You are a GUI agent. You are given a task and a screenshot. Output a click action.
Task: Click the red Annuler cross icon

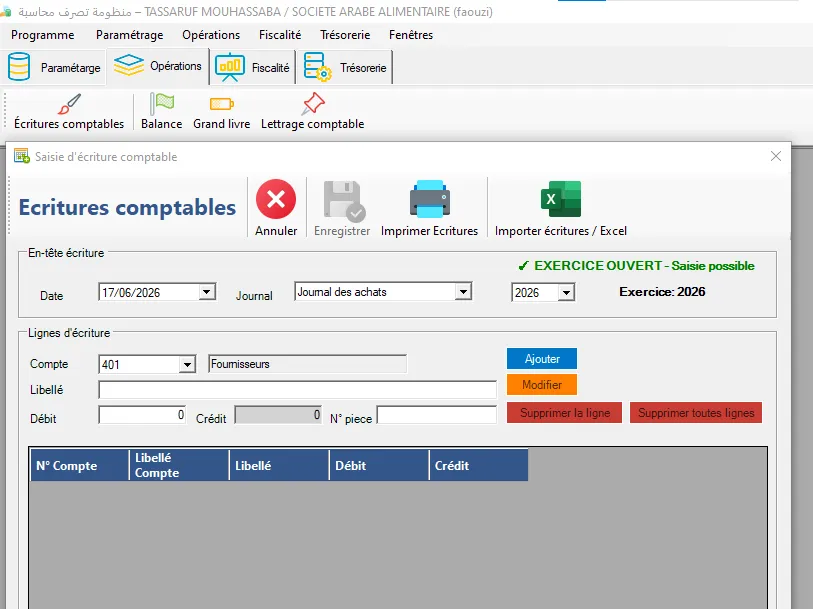click(276, 199)
